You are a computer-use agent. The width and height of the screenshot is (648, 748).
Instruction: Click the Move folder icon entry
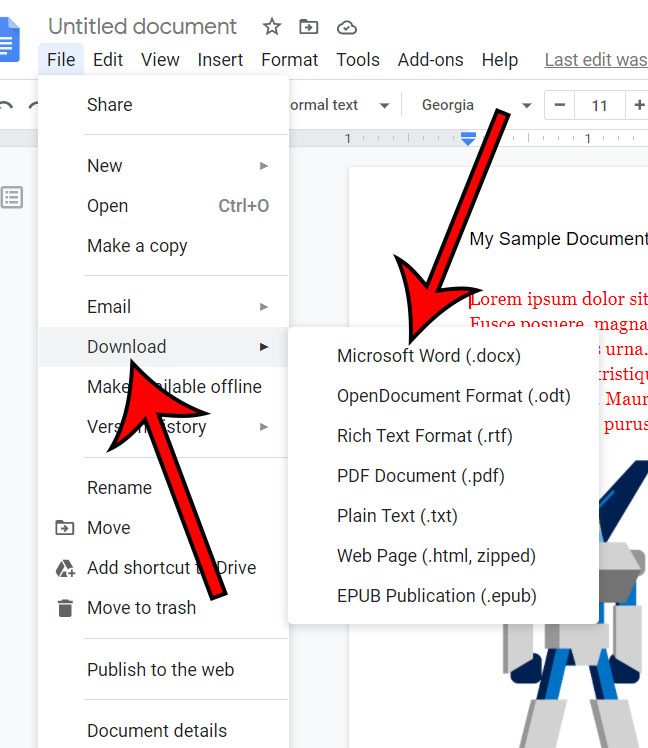64,528
